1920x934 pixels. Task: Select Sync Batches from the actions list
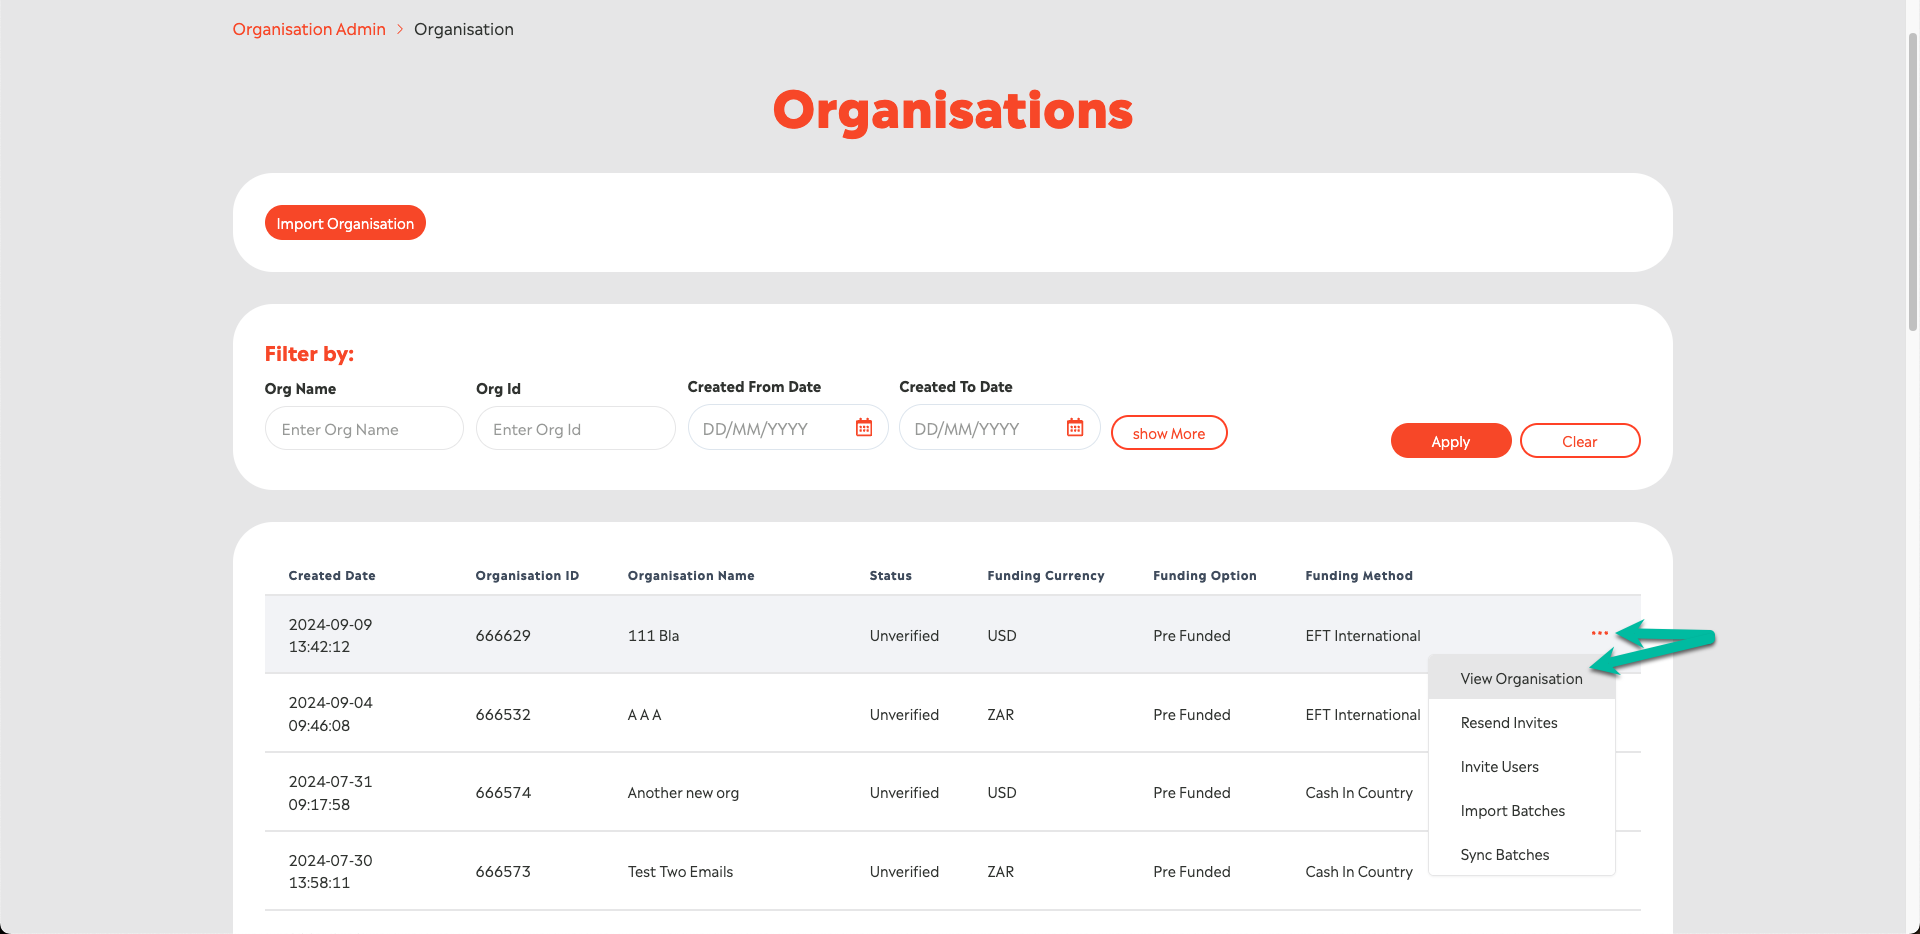click(1504, 854)
